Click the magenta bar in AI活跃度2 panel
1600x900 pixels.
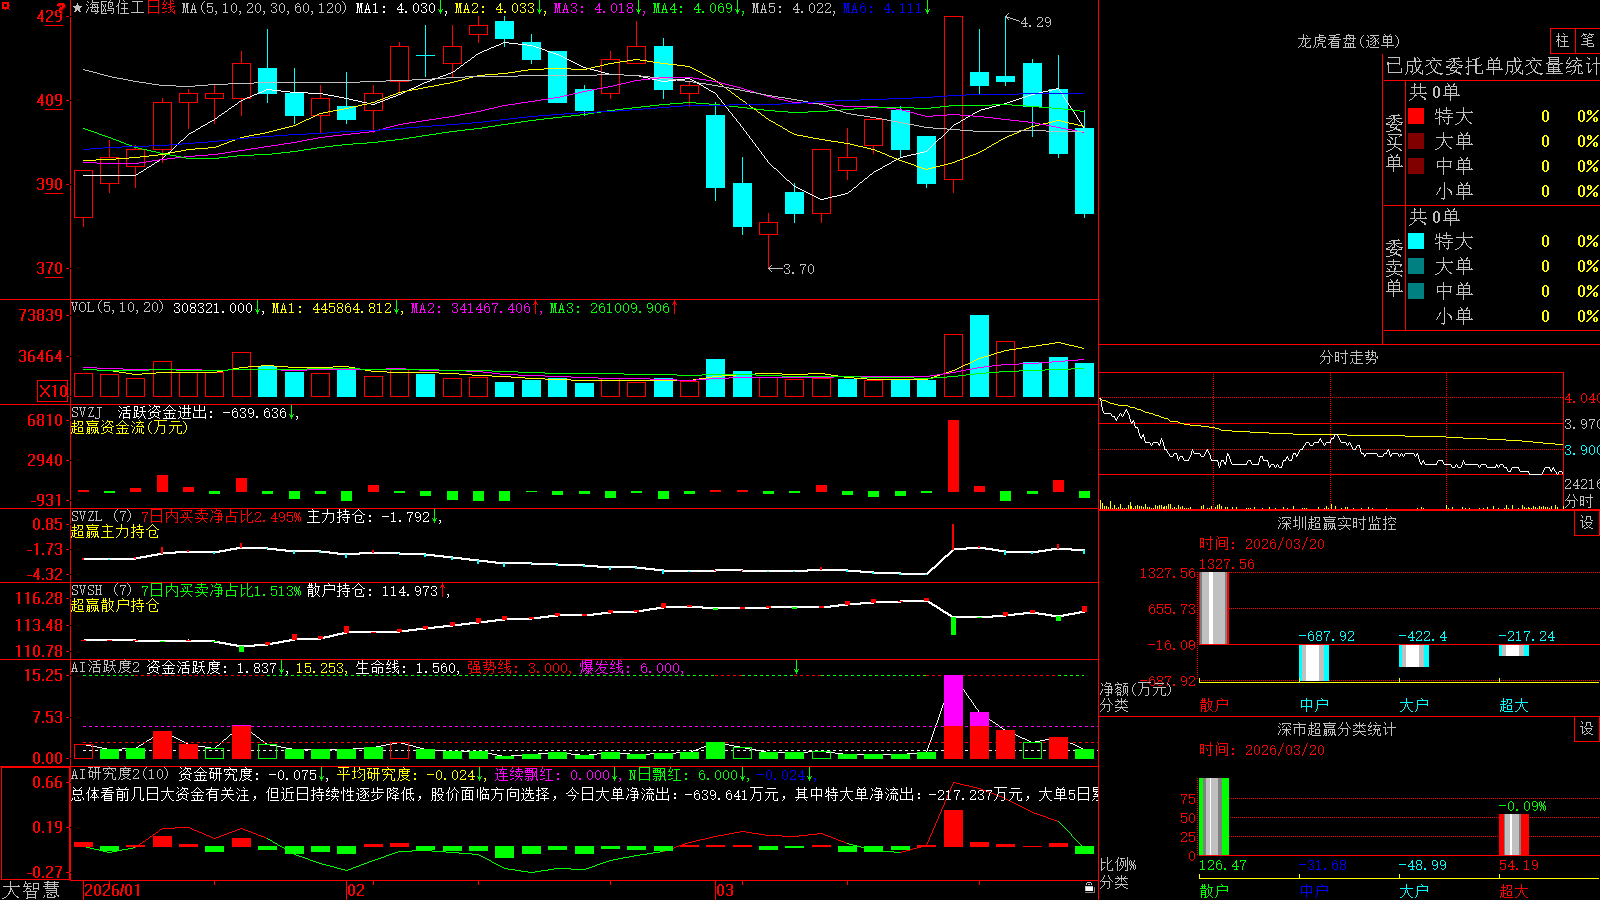(953, 700)
